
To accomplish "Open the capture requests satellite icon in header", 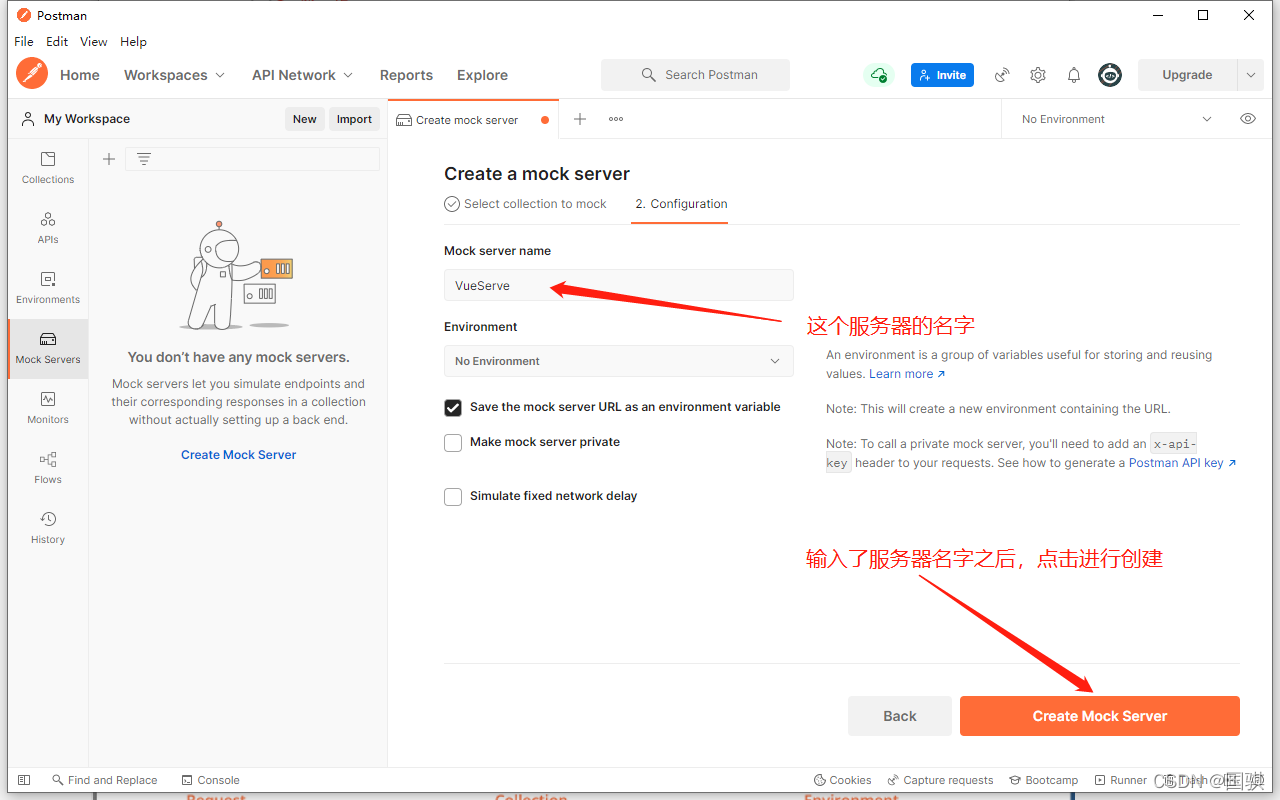I will pyautogui.click(x=1002, y=75).
